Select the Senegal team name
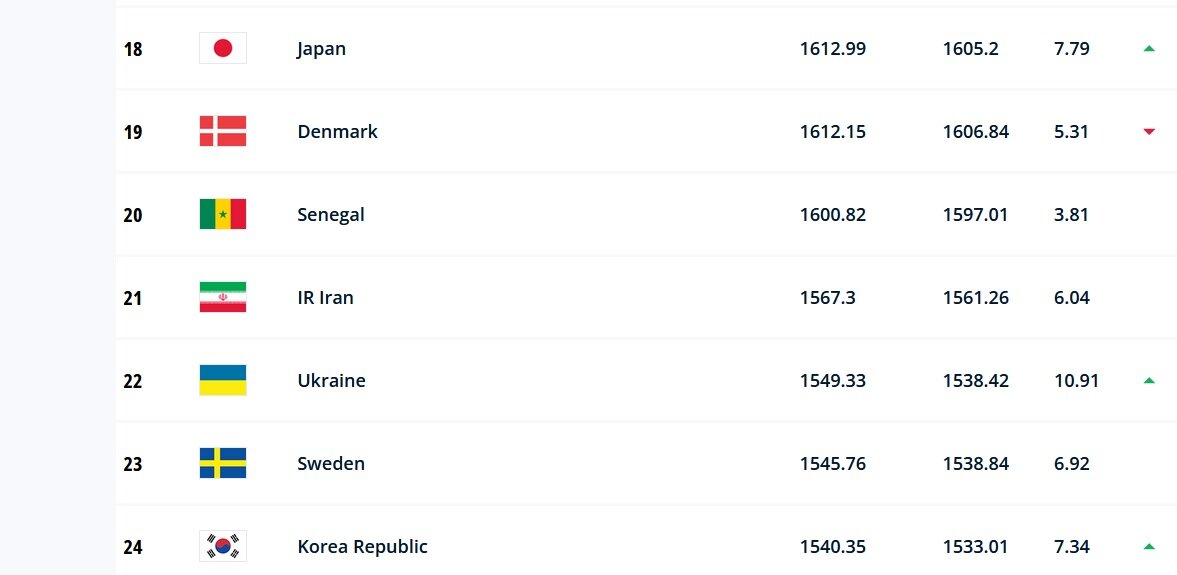The height and width of the screenshot is (575, 1177). click(331, 214)
